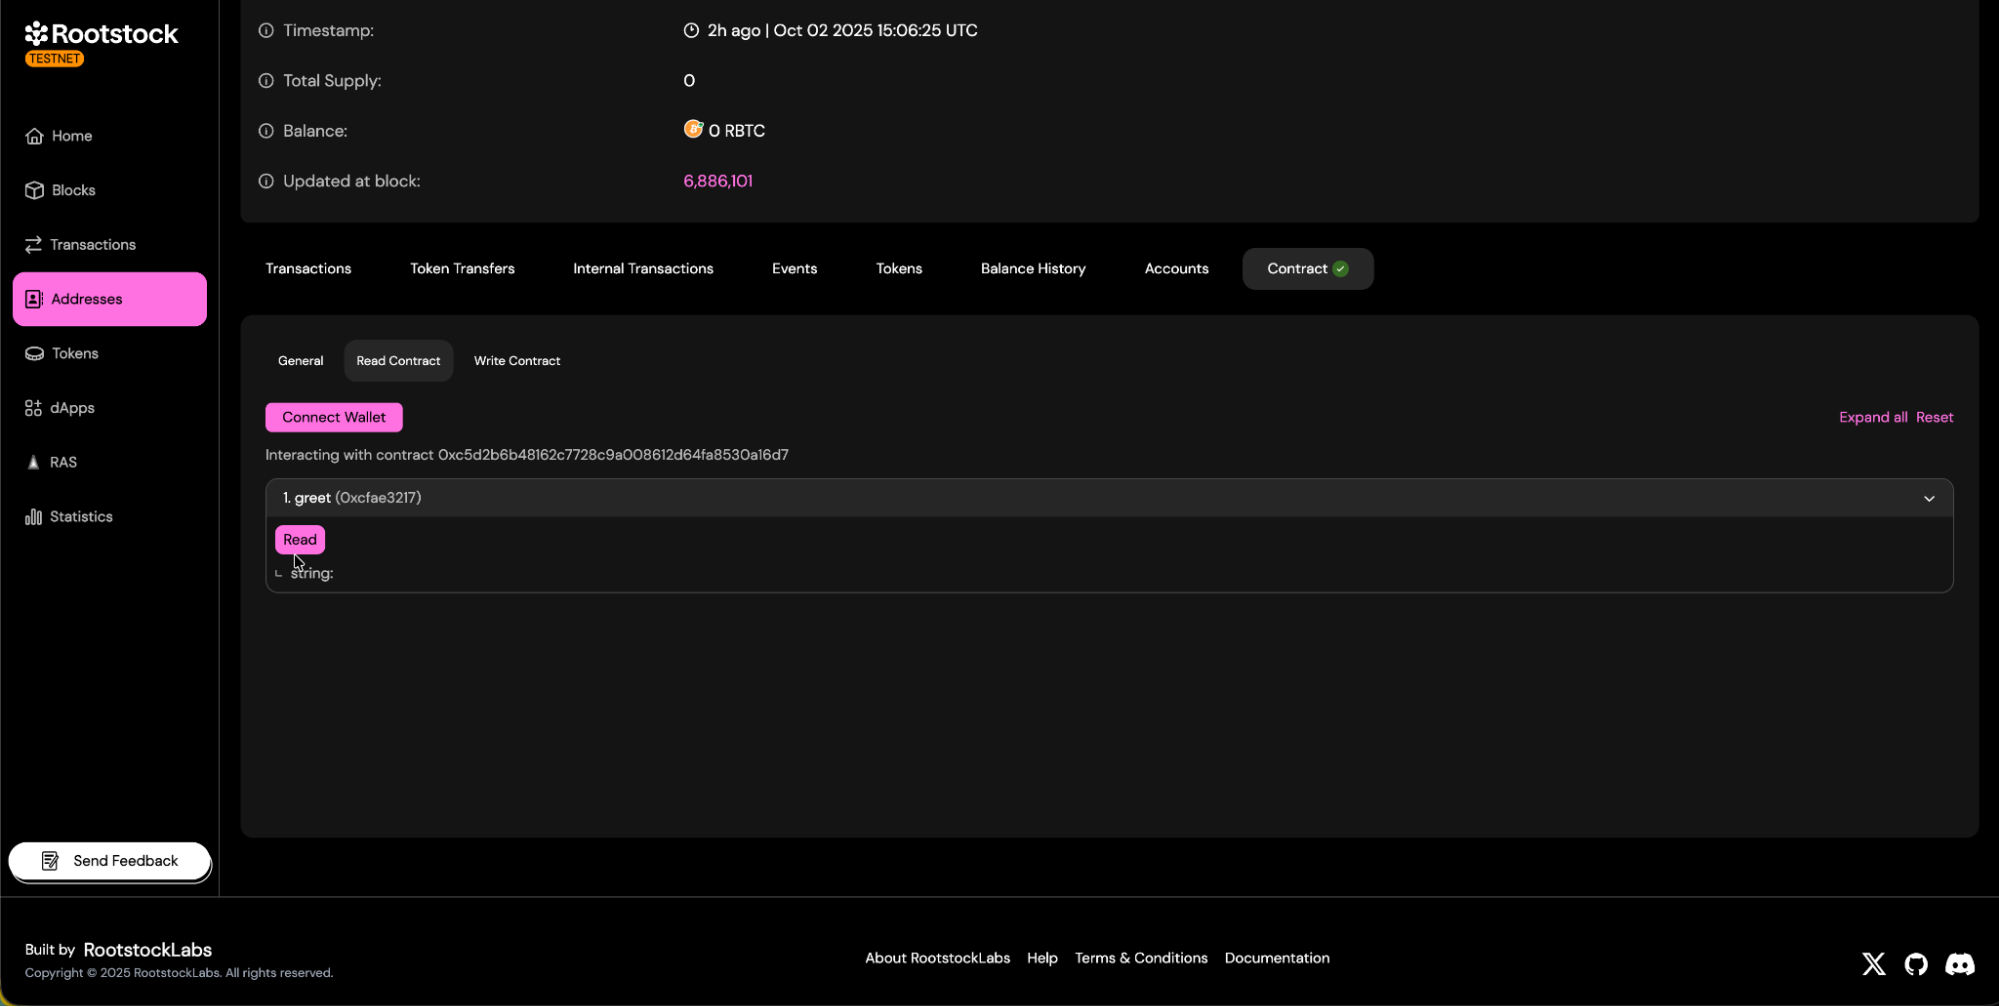The width and height of the screenshot is (1999, 1007).
Task: Switch to the Write Contract tab
Action: pyautogui.click(x=516, y=361)
